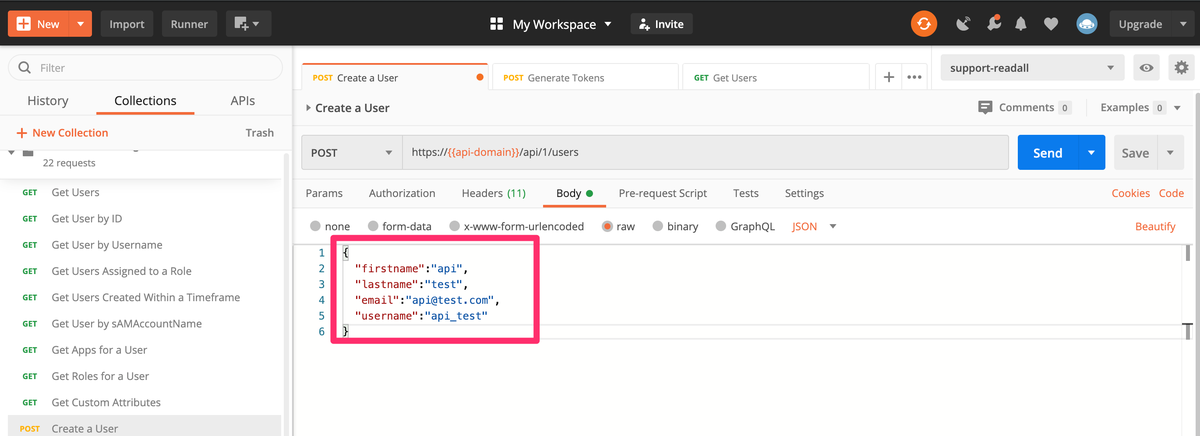
Task: Click the workspace grid icon
Action: pyautogui.click(x=497, y=24)
